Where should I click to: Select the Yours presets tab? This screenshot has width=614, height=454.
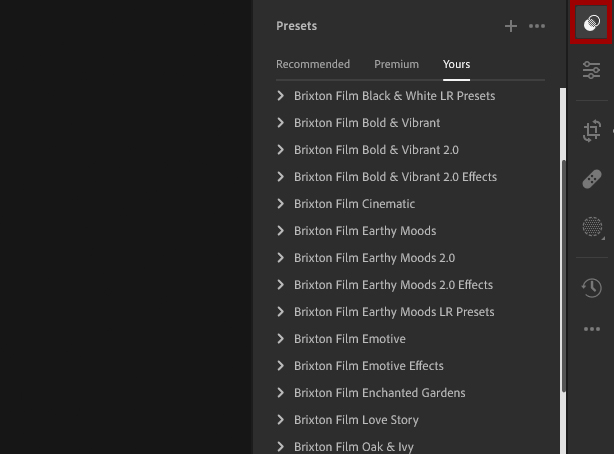click(x=456, y=64)
